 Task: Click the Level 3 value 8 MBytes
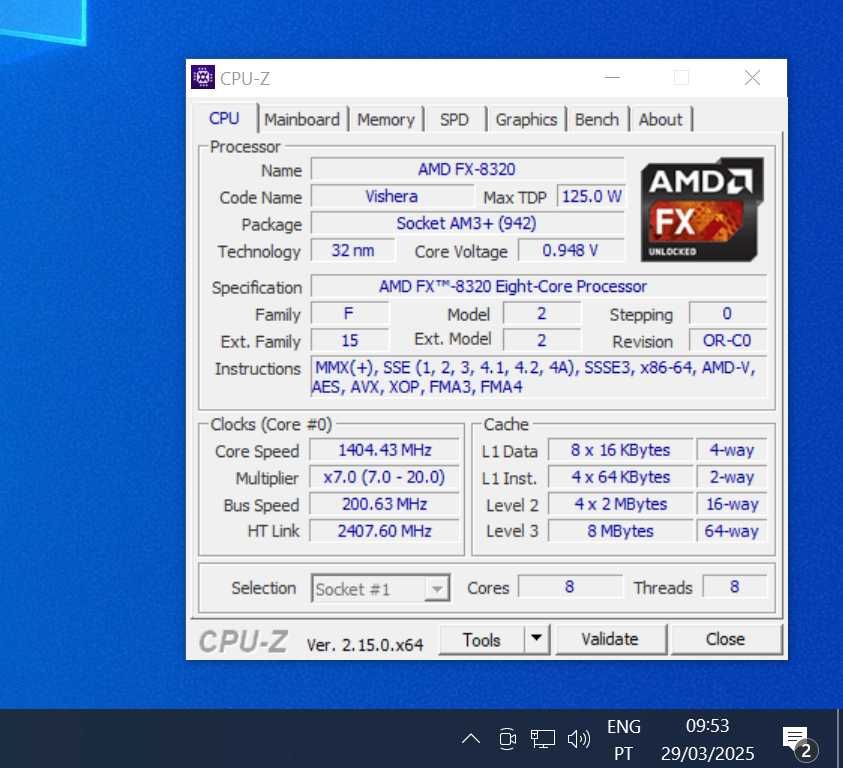pos(620,531)
